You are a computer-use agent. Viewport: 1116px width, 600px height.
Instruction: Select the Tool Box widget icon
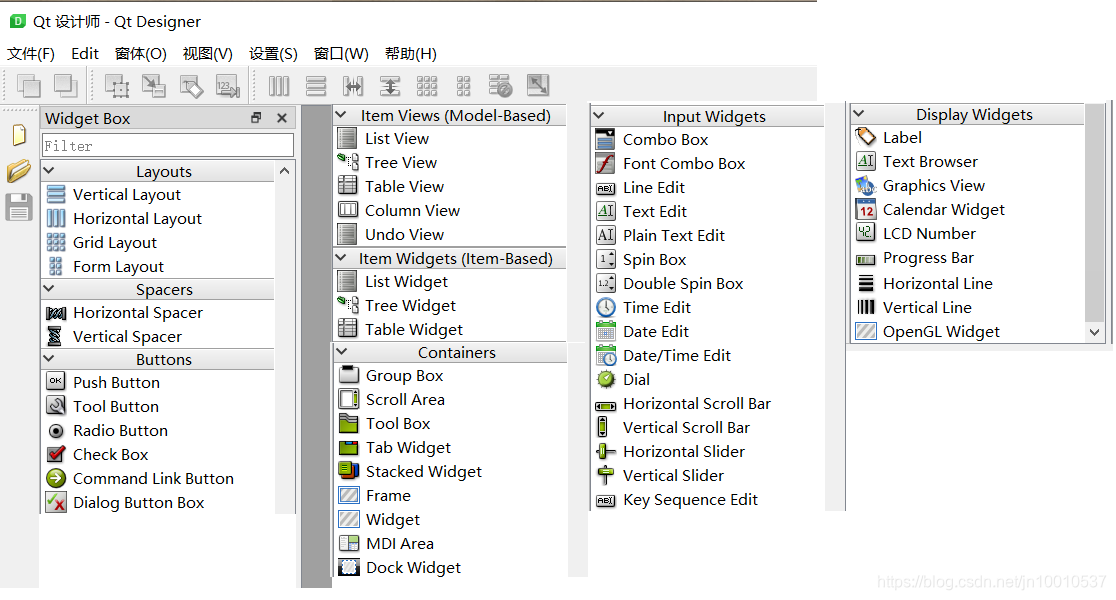coord(349,423)
